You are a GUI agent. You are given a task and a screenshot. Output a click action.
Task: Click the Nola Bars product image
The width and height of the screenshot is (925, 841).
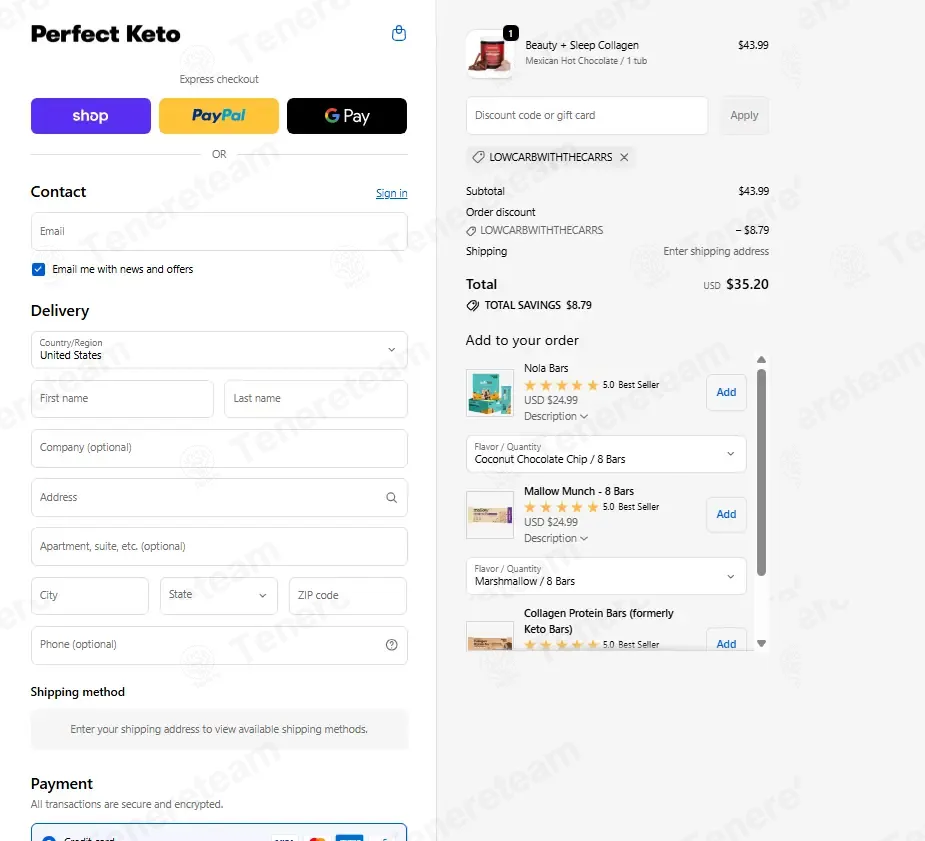[490, 393]
